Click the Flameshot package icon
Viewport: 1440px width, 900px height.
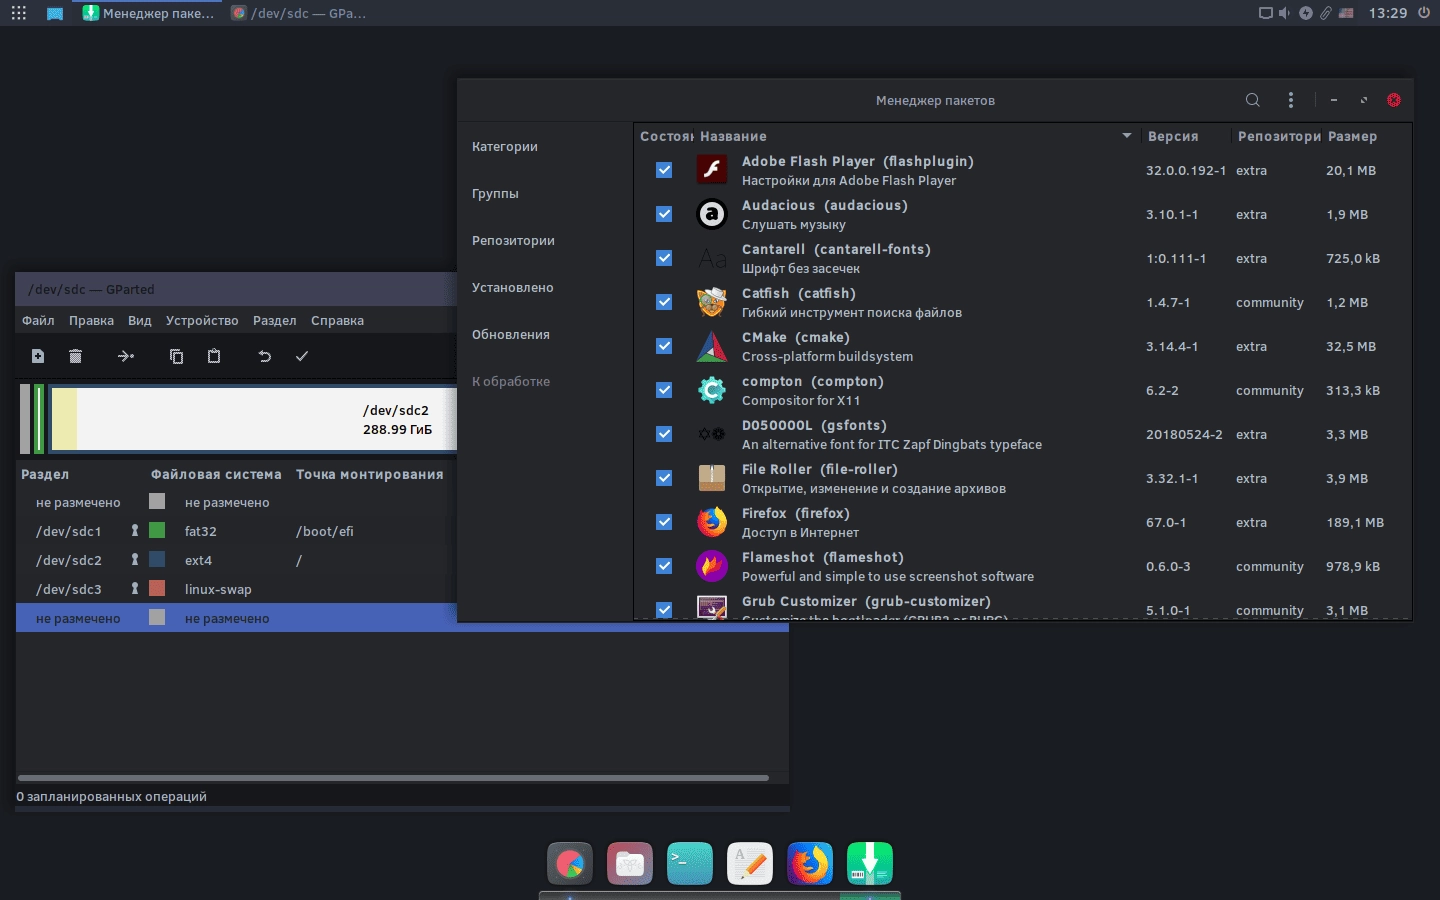pos(712,566)
